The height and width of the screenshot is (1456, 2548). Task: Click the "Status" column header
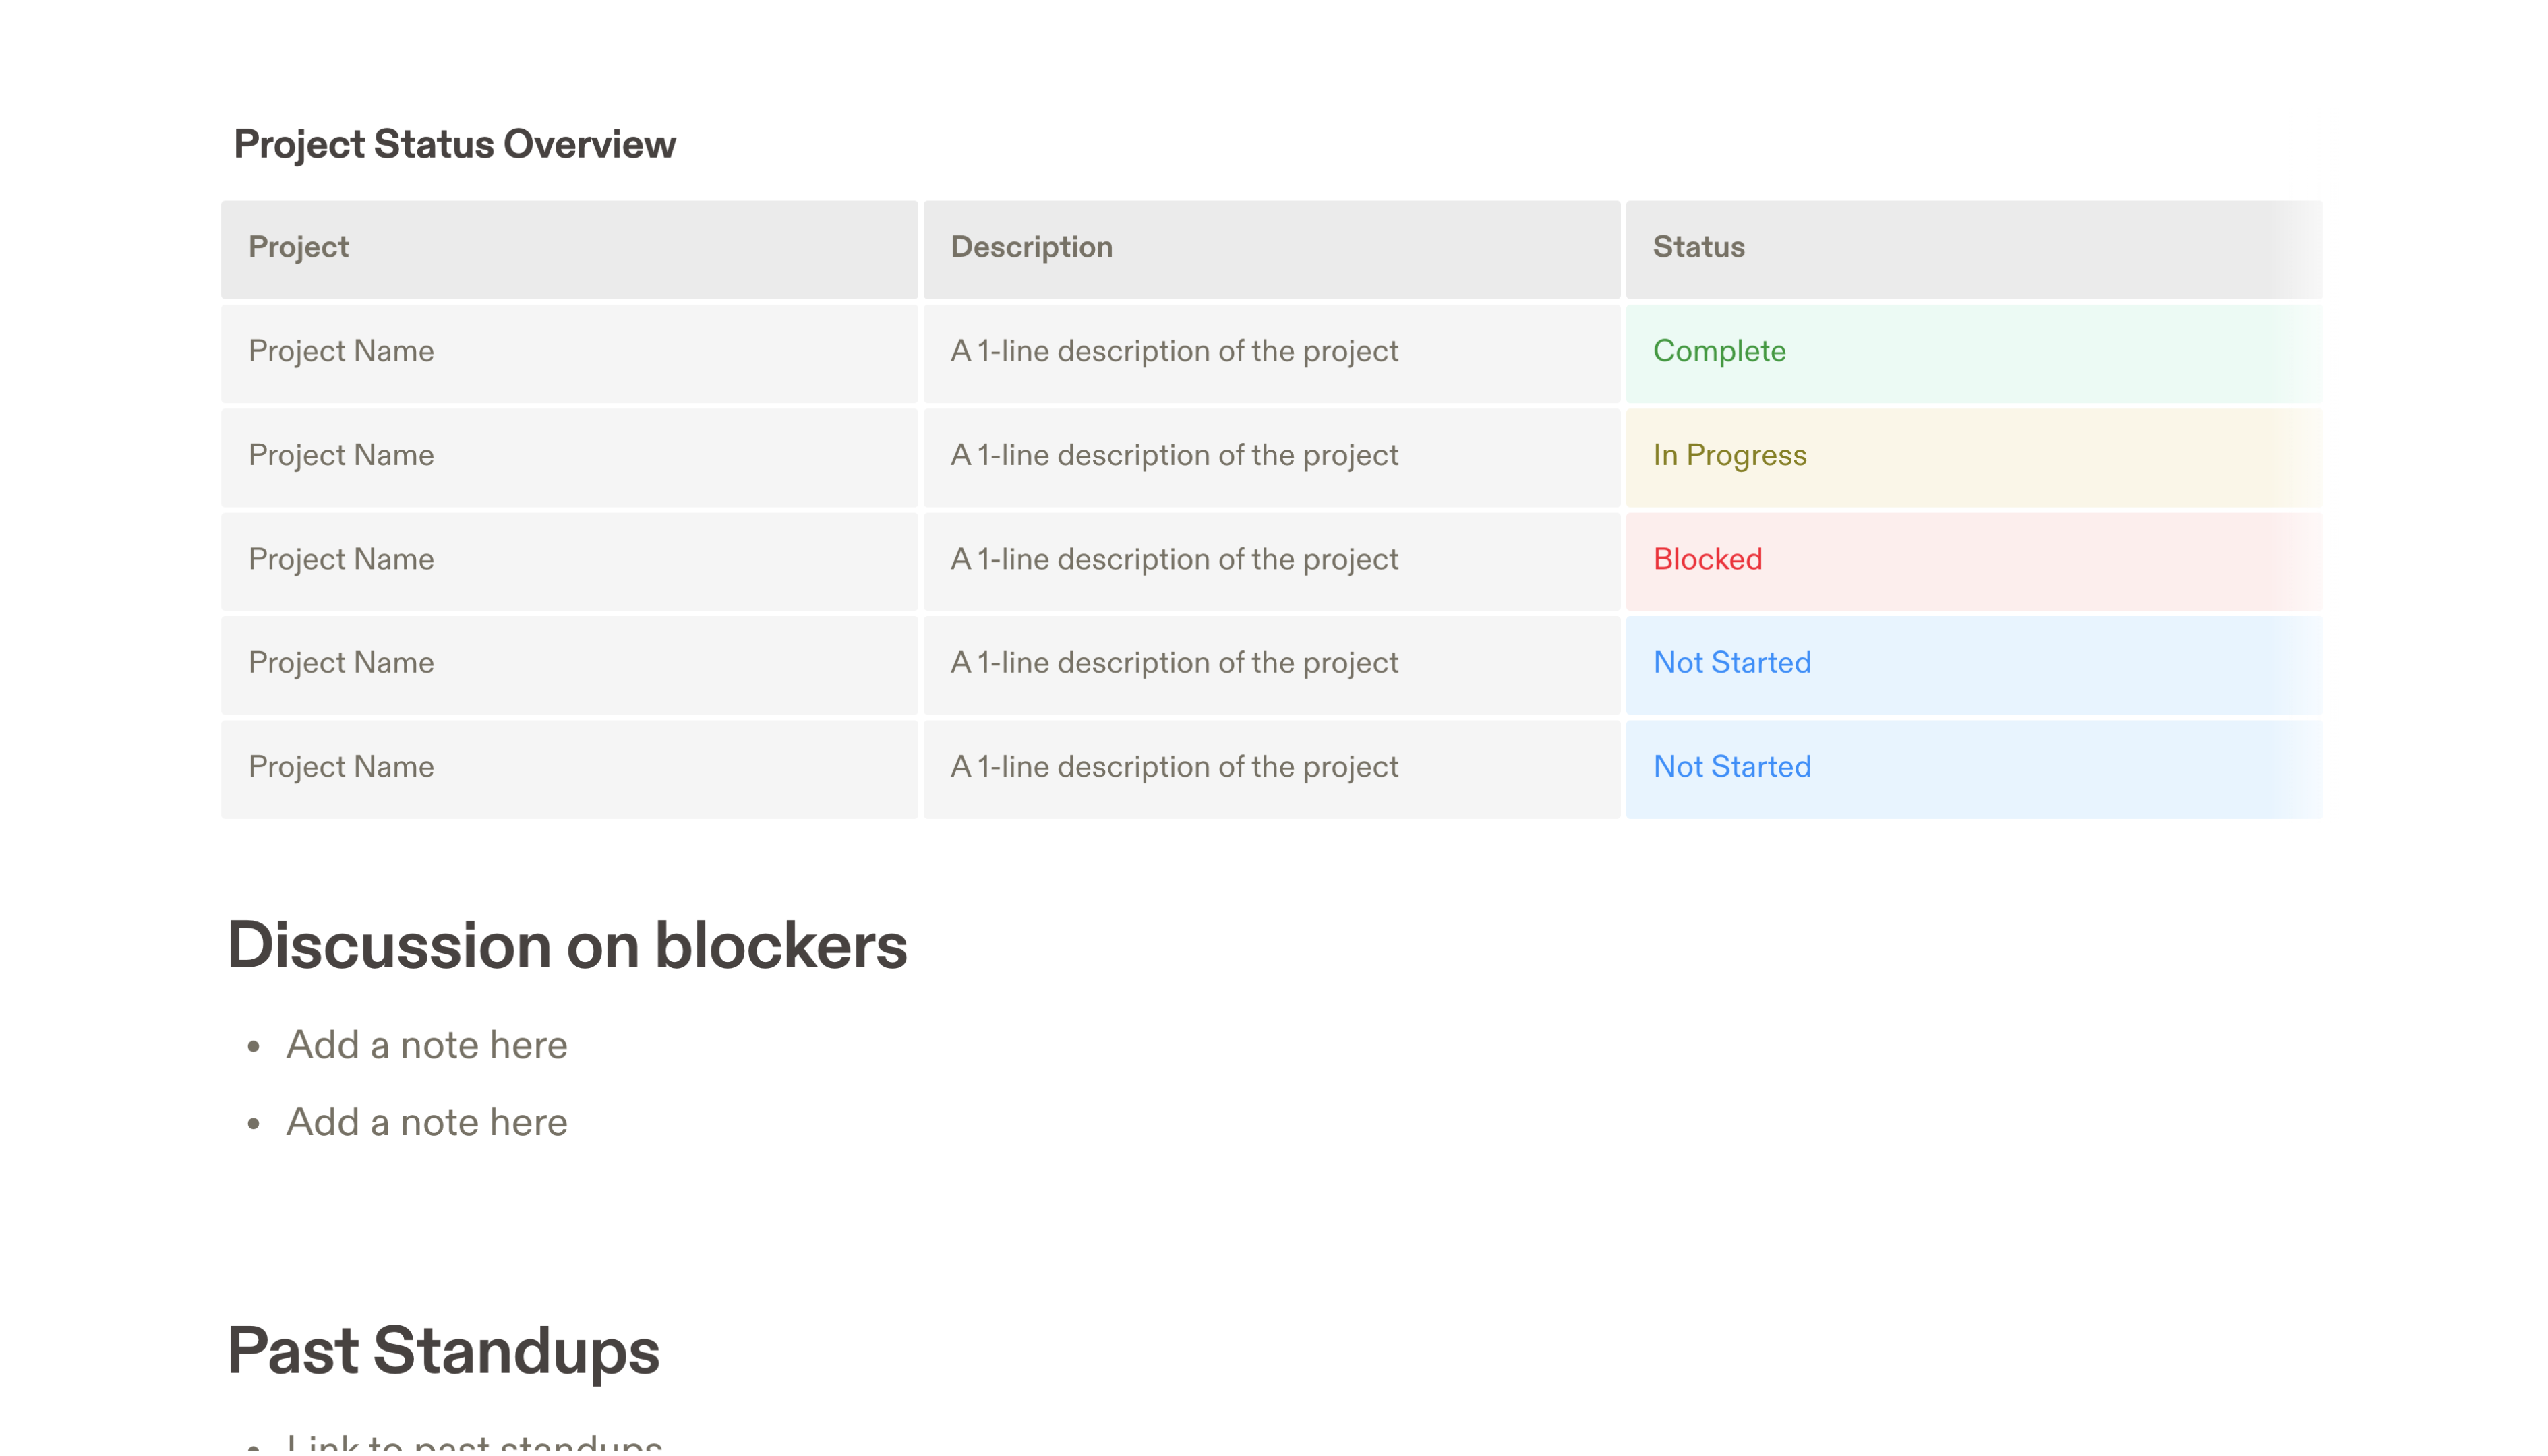click(1698, 247)
